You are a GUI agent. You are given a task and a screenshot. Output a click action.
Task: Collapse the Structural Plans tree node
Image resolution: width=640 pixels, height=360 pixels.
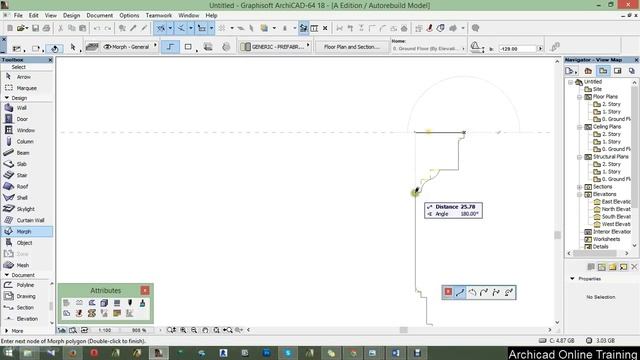580,157
